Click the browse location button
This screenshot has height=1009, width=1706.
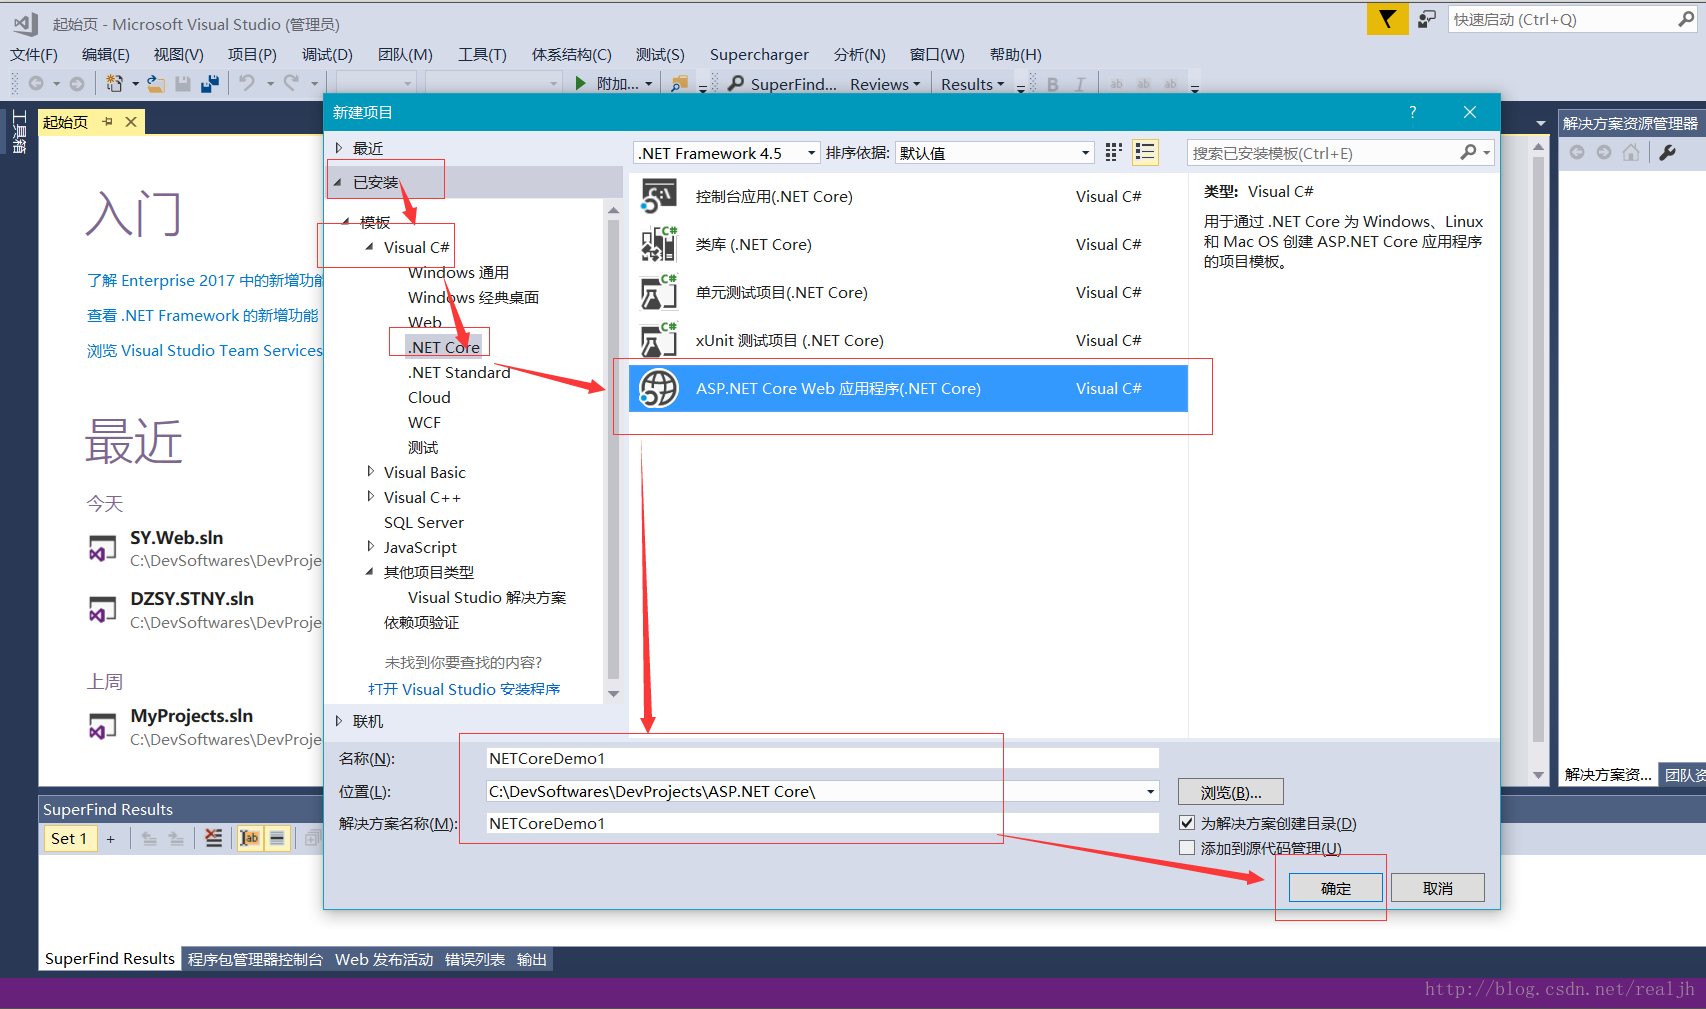(x=1231, y=792)
